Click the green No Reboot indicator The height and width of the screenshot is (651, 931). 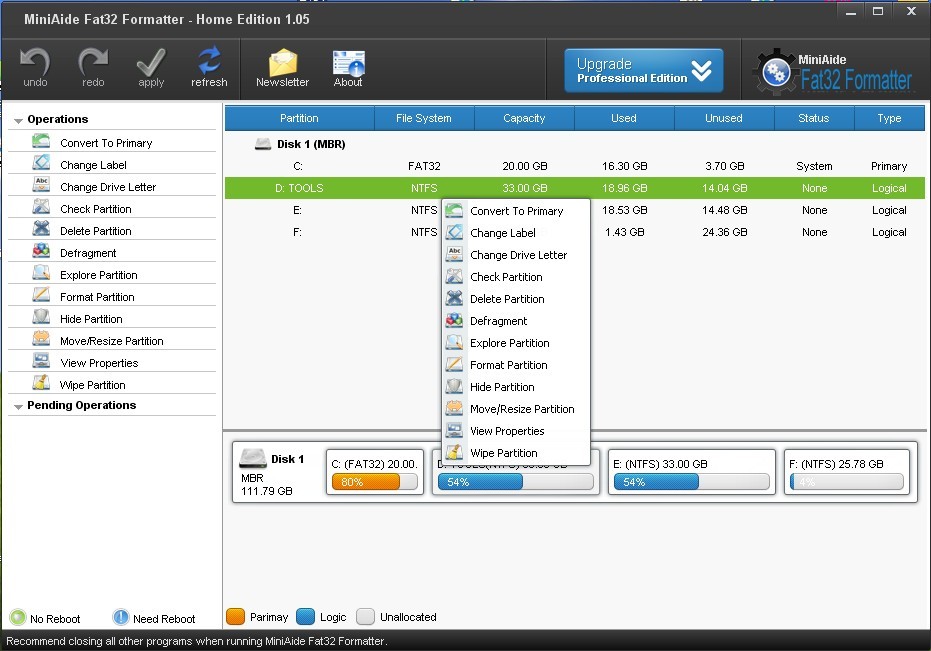pyautogui.click(x=18, y=618)
